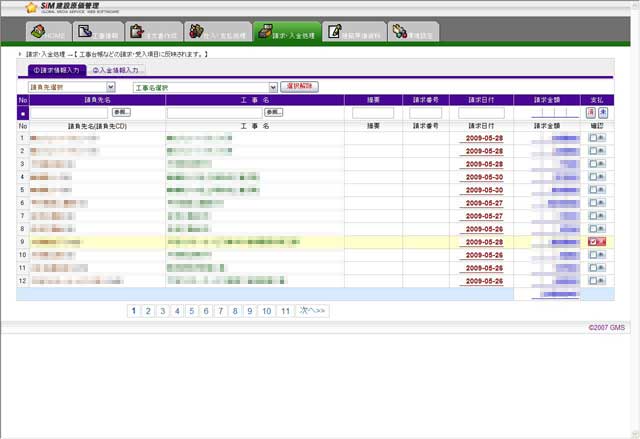The height and width of the screenshot is (439, 640).
Task: Click 参照 button beside contractor name field
Action: pyautogui.click(x=121, y=113)
